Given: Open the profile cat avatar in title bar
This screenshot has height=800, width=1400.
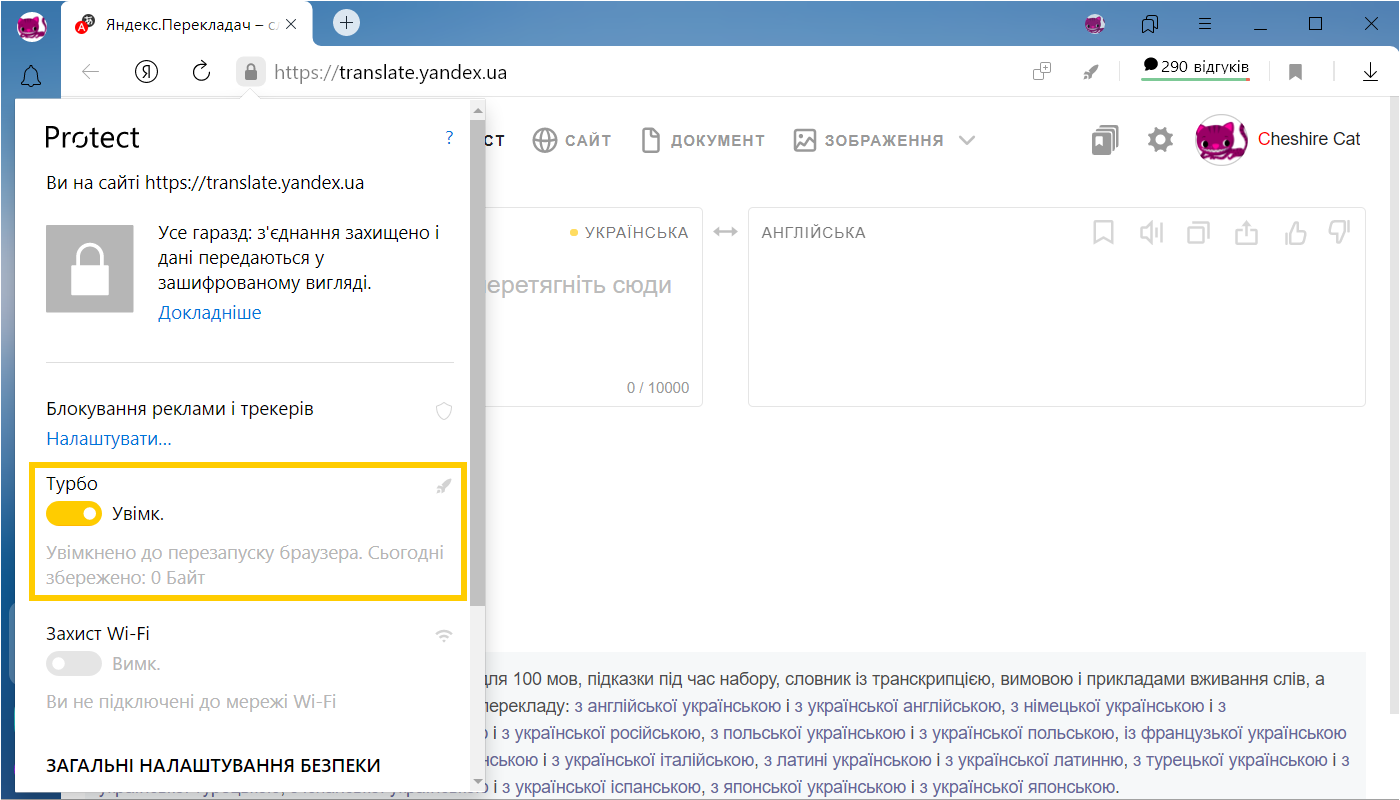Looking at the screenshot, I should point(1095,23).
